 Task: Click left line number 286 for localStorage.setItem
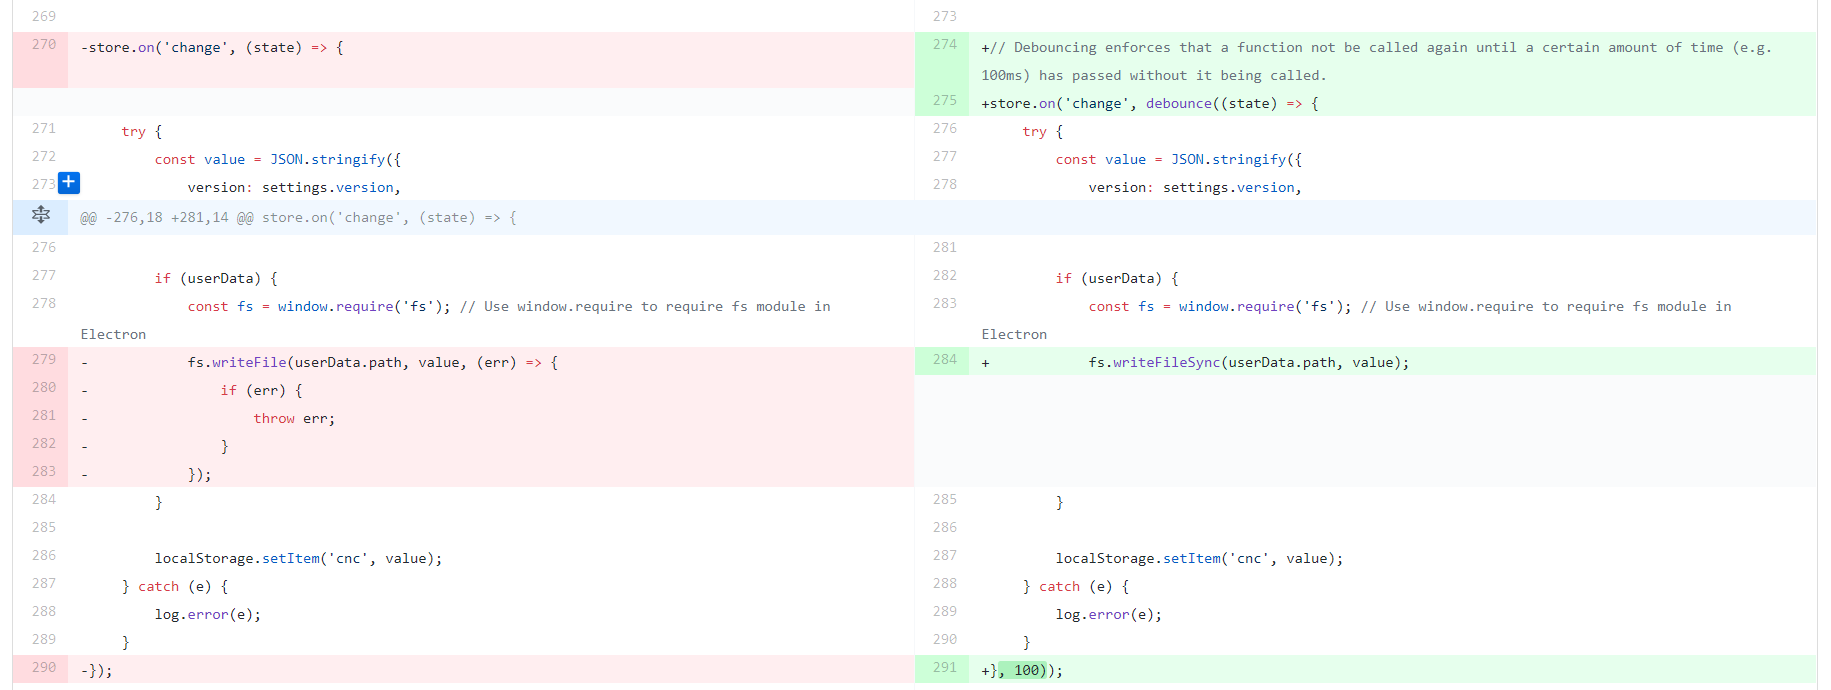(x=43, y=556)
